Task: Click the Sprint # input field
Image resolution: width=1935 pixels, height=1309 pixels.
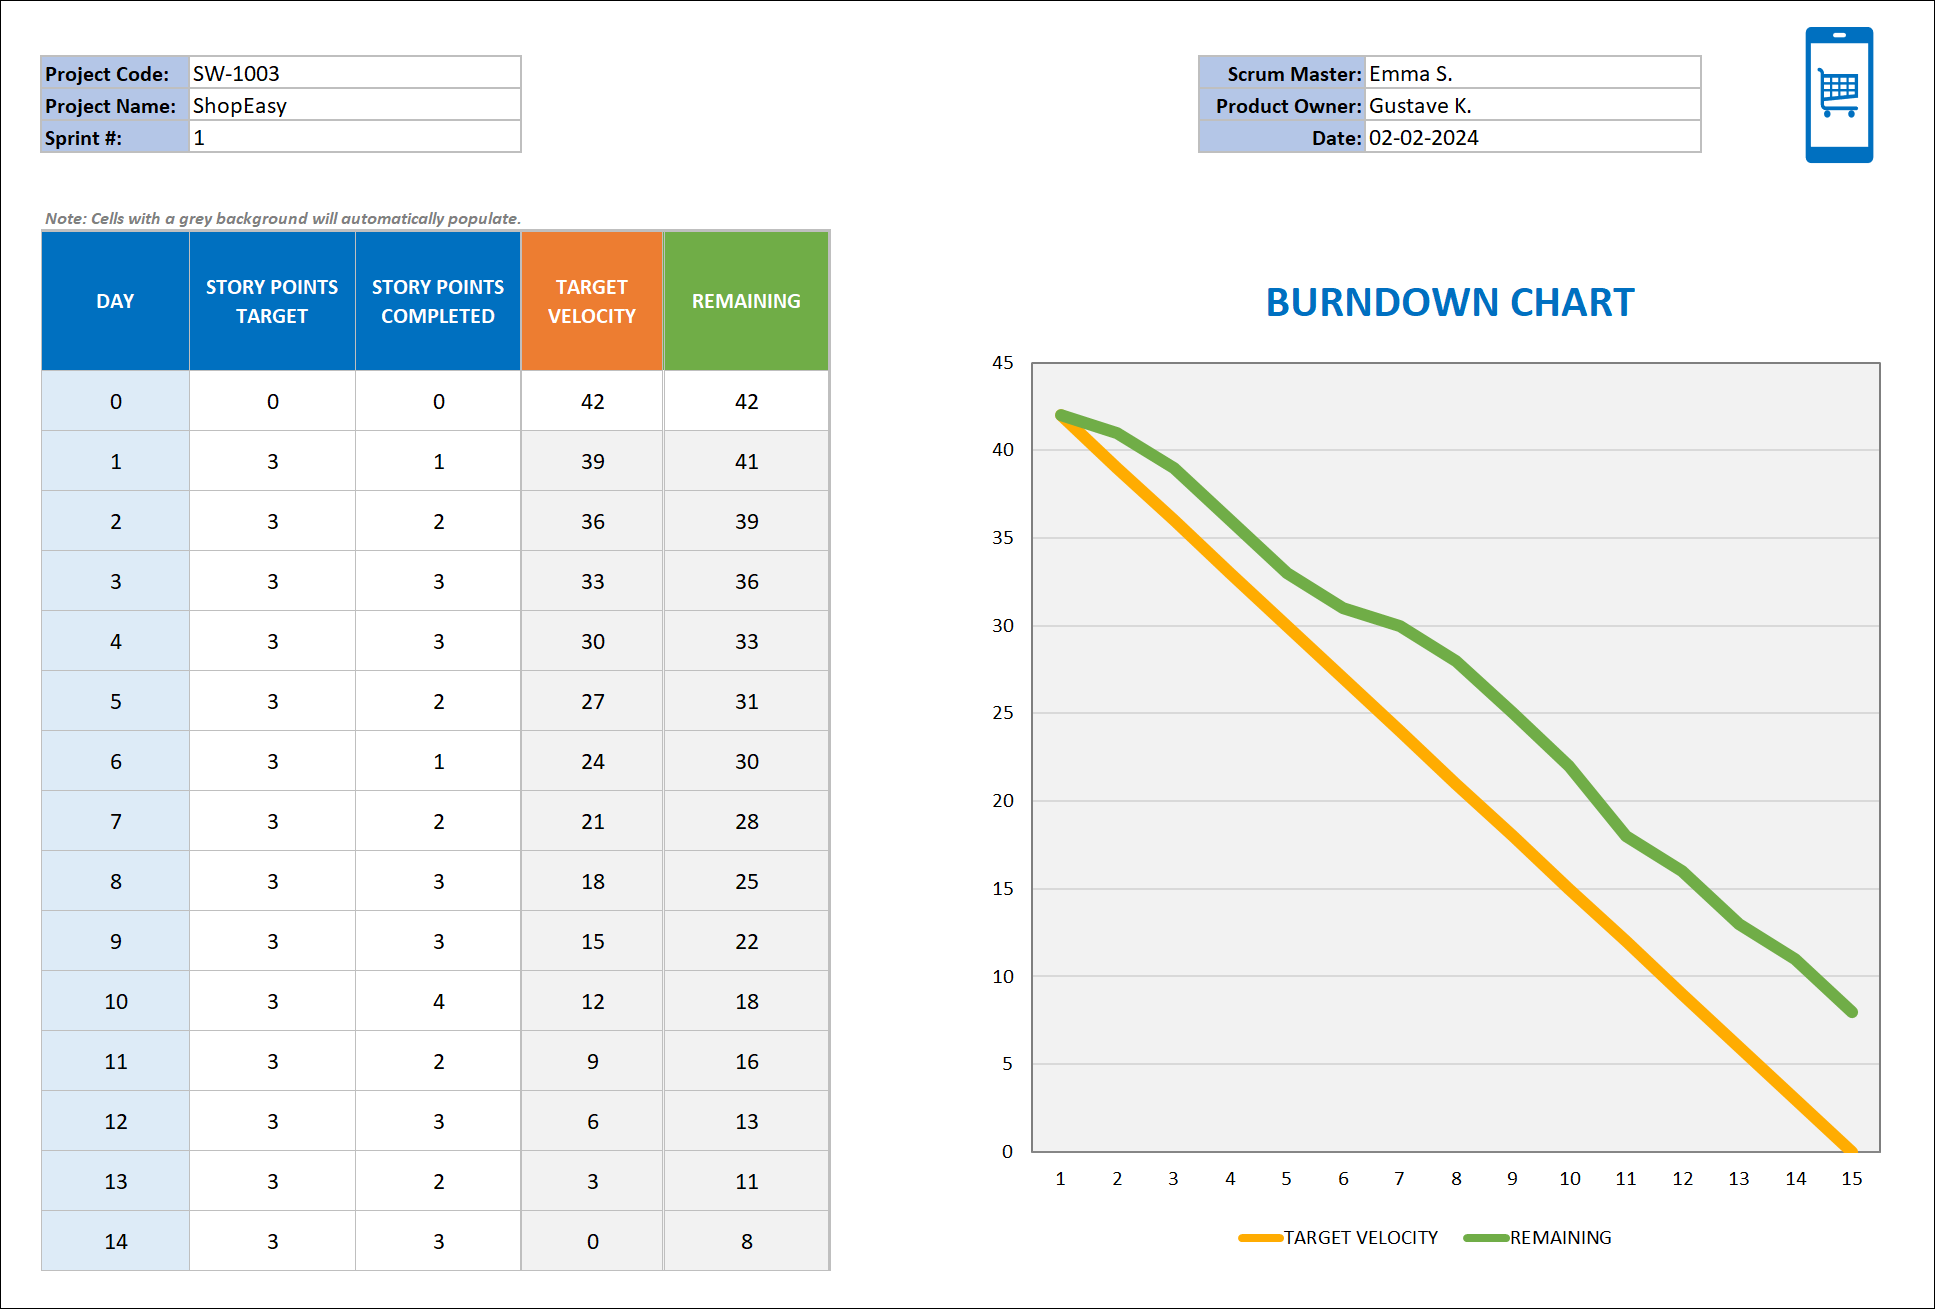Action: tap(350, 137)
